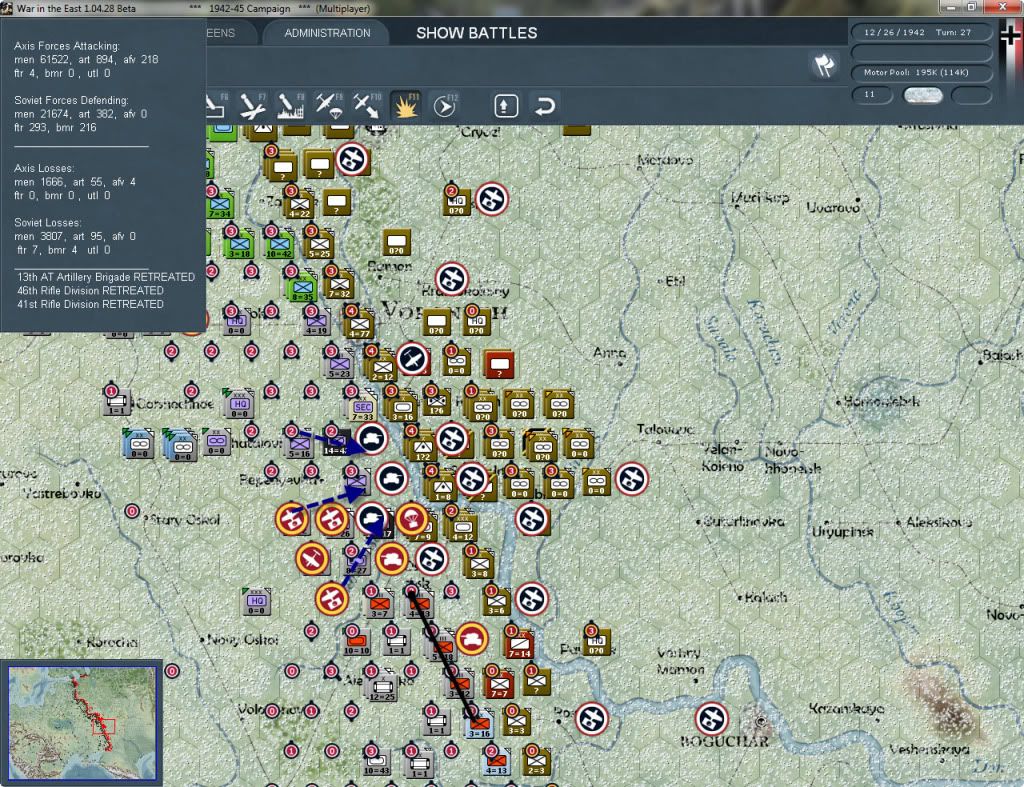Image resolution: width=1024 pixels, height=787 pixels.
Task: Click the pill showing value 11
Action: click(872, 95)
